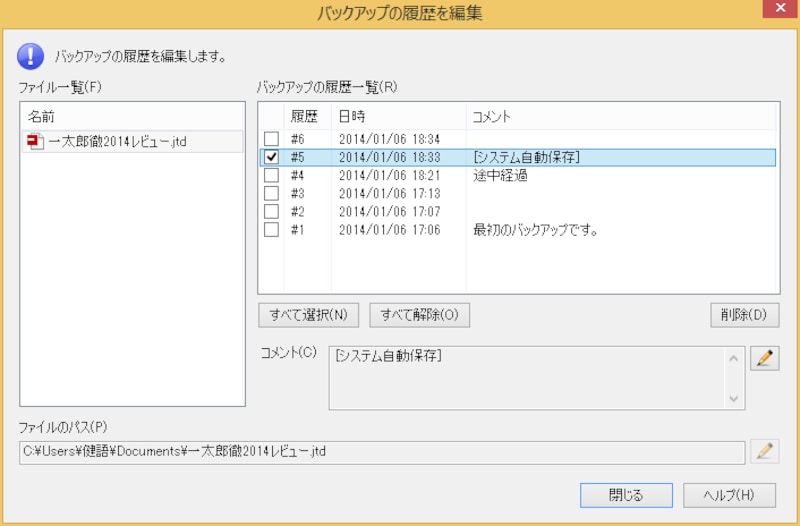Select the row dated 2014/01/06 17:07
800x526 pixels.
[x=517, y=211]
